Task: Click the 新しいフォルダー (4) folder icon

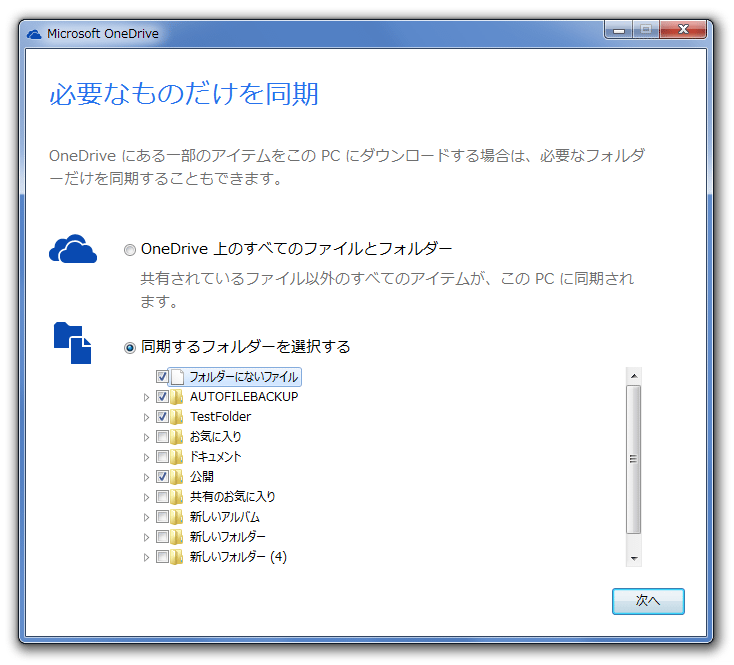Action: [x=176, y=556]
